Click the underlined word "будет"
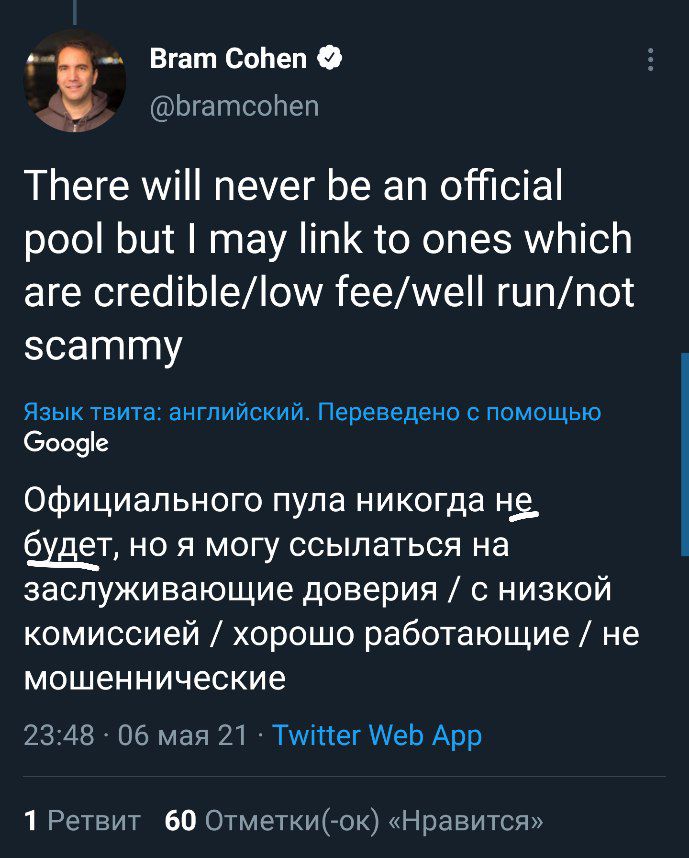Viewport: 689px width, 858px height. tap(67, 546)
